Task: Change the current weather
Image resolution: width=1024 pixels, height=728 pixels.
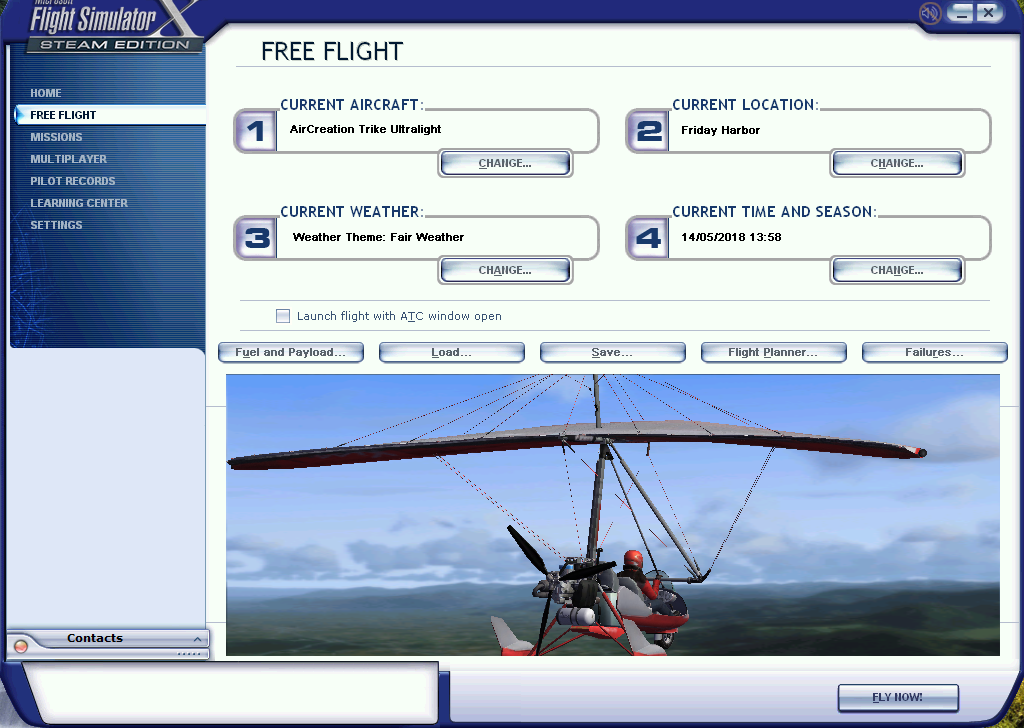Action: [505, 270]
